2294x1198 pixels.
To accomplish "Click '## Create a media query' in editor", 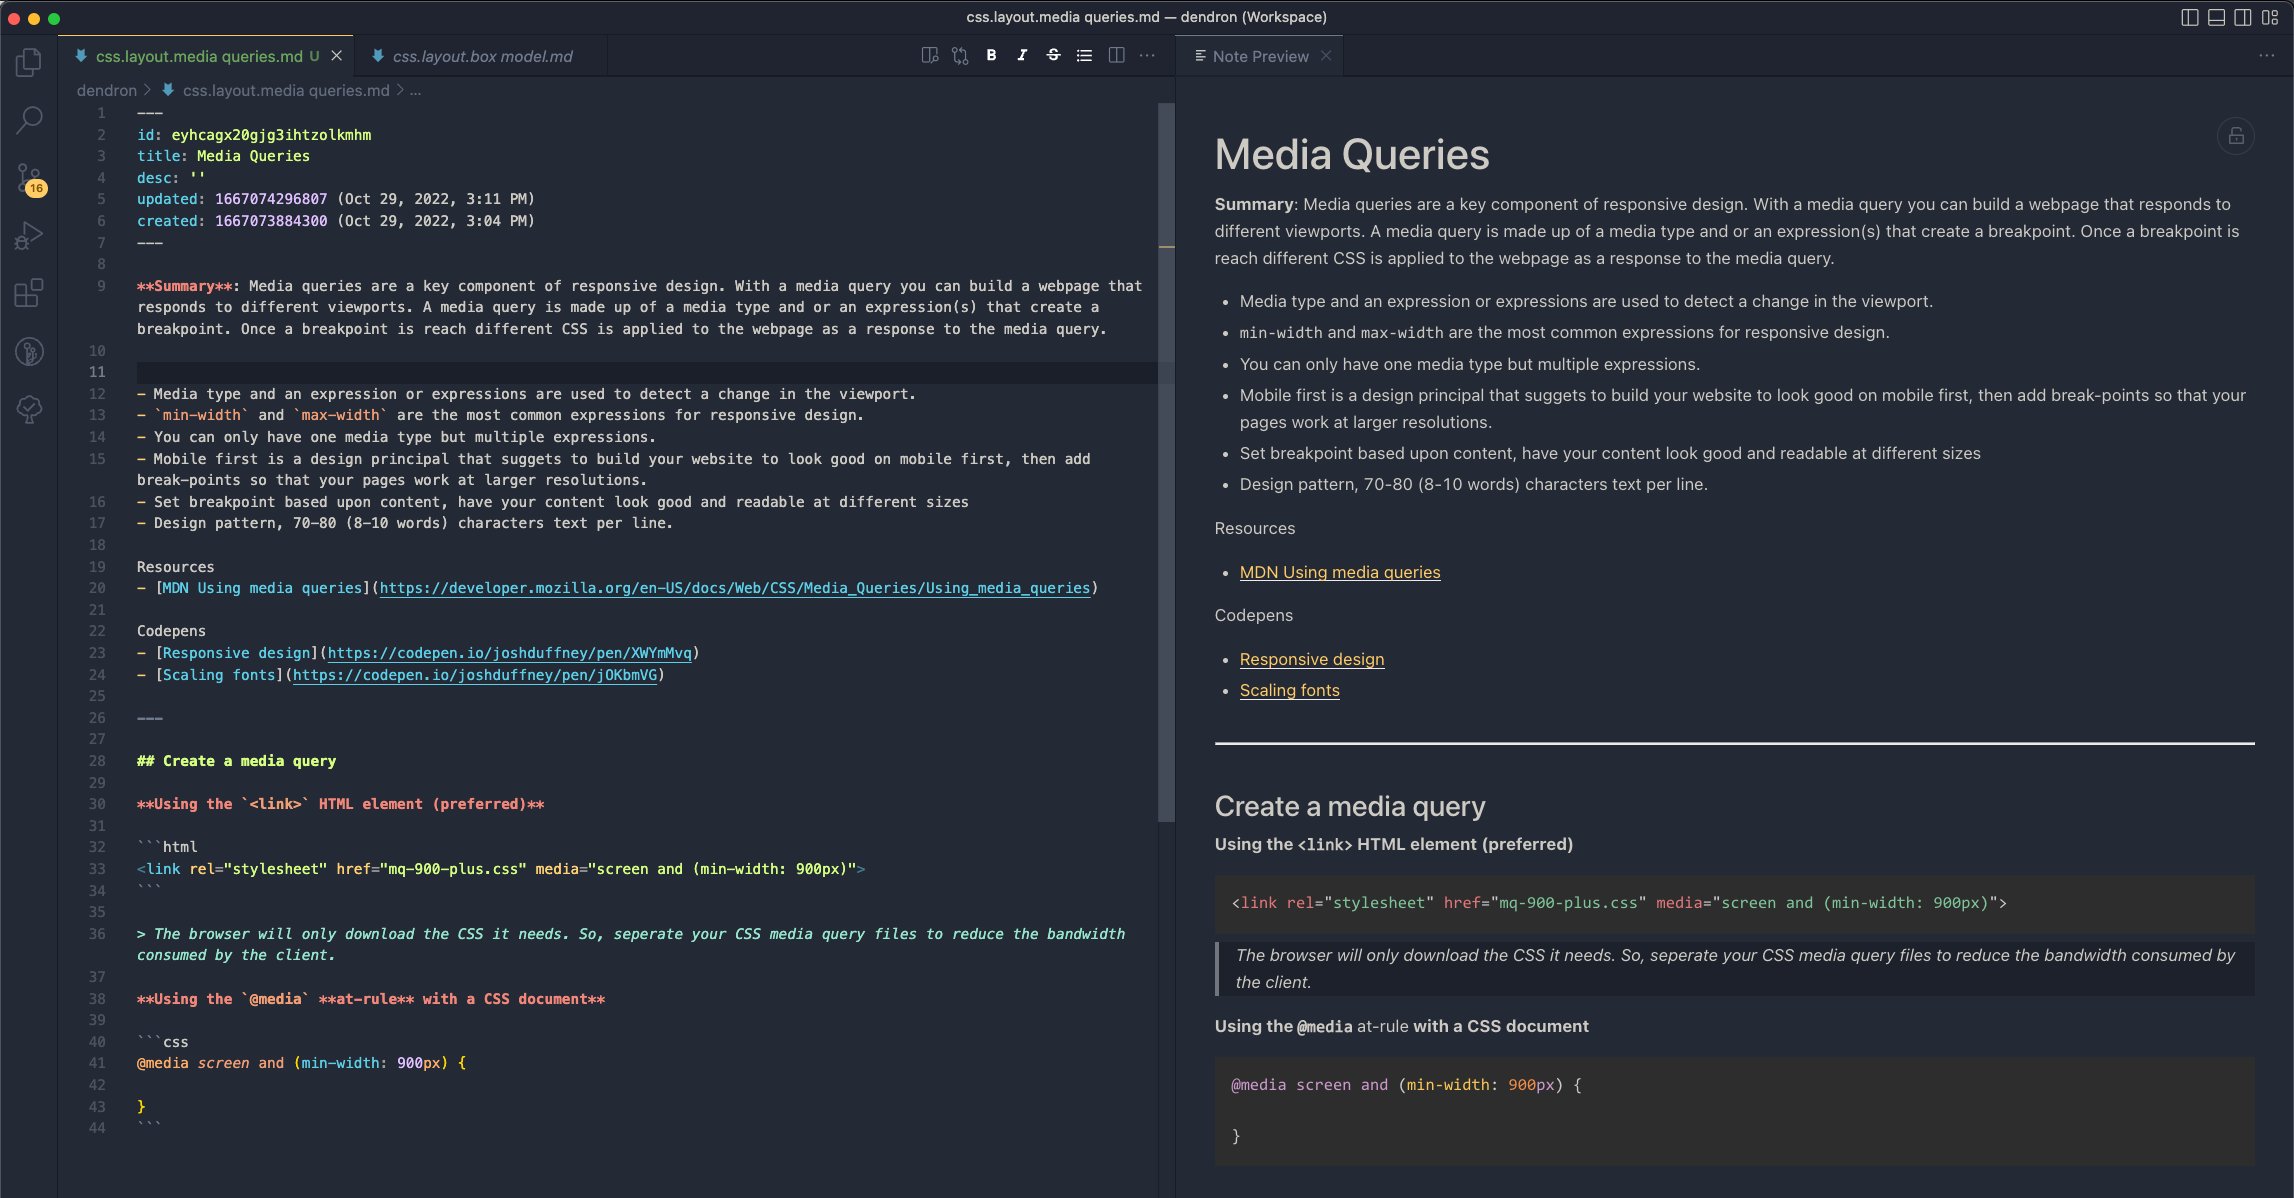I will pyautogui.click(x=236, y=761).
